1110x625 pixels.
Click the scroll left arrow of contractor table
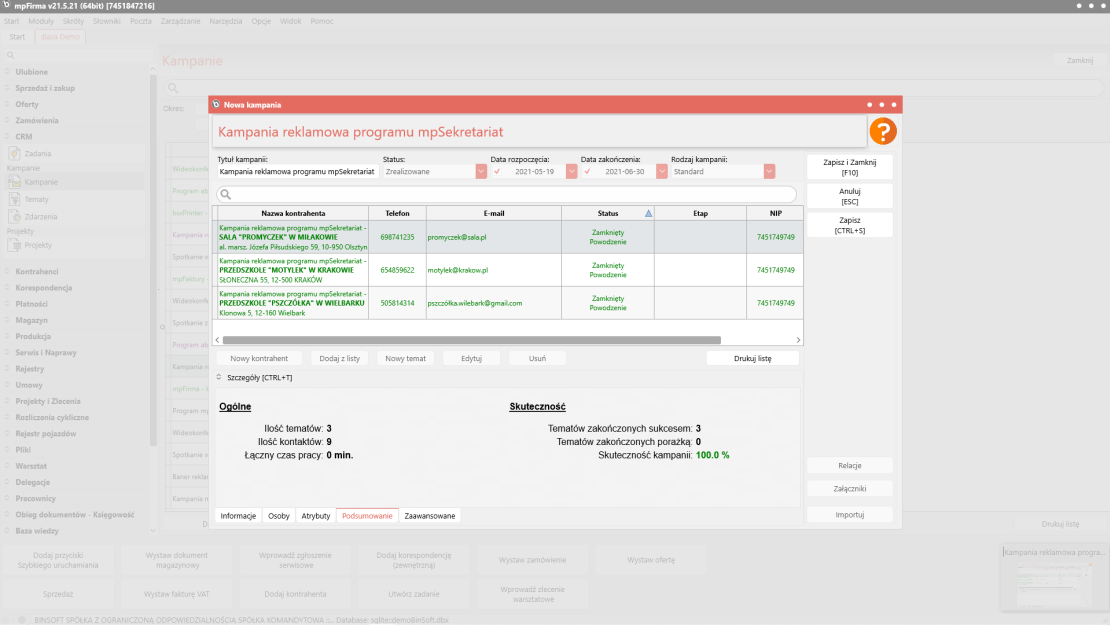click(217, 340)
